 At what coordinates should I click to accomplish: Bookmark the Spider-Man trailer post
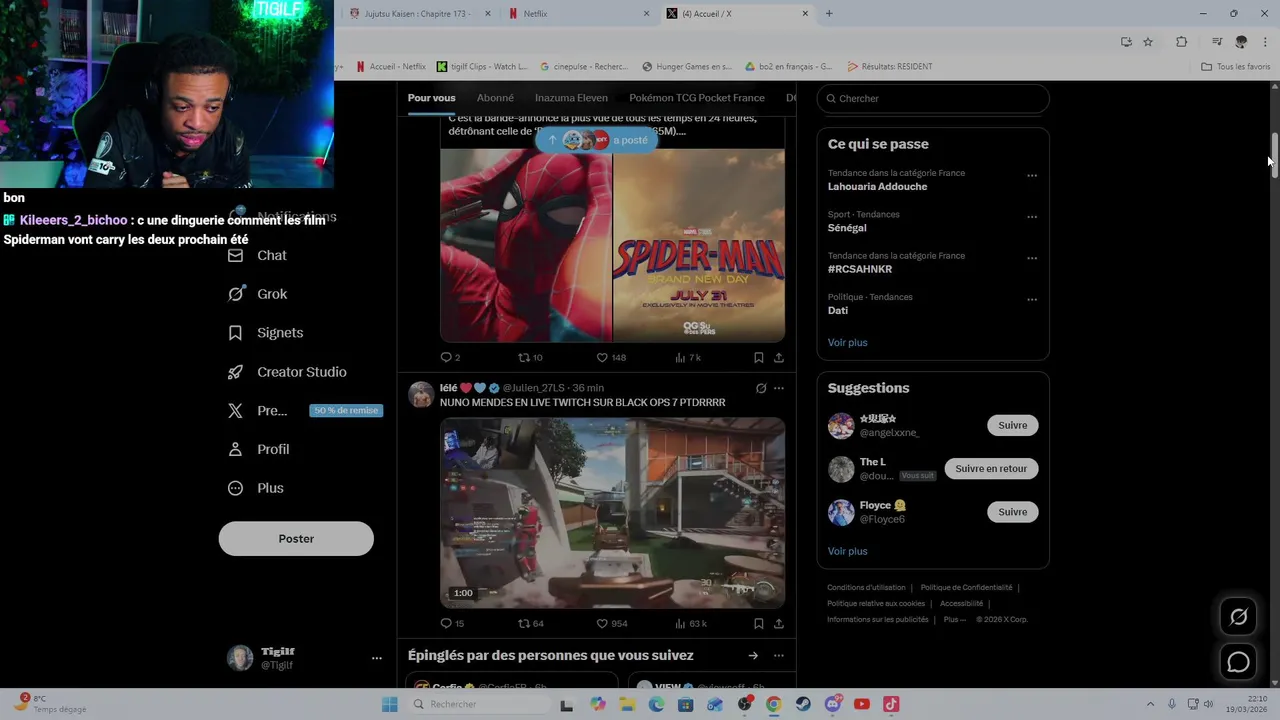tap(759, 357)
